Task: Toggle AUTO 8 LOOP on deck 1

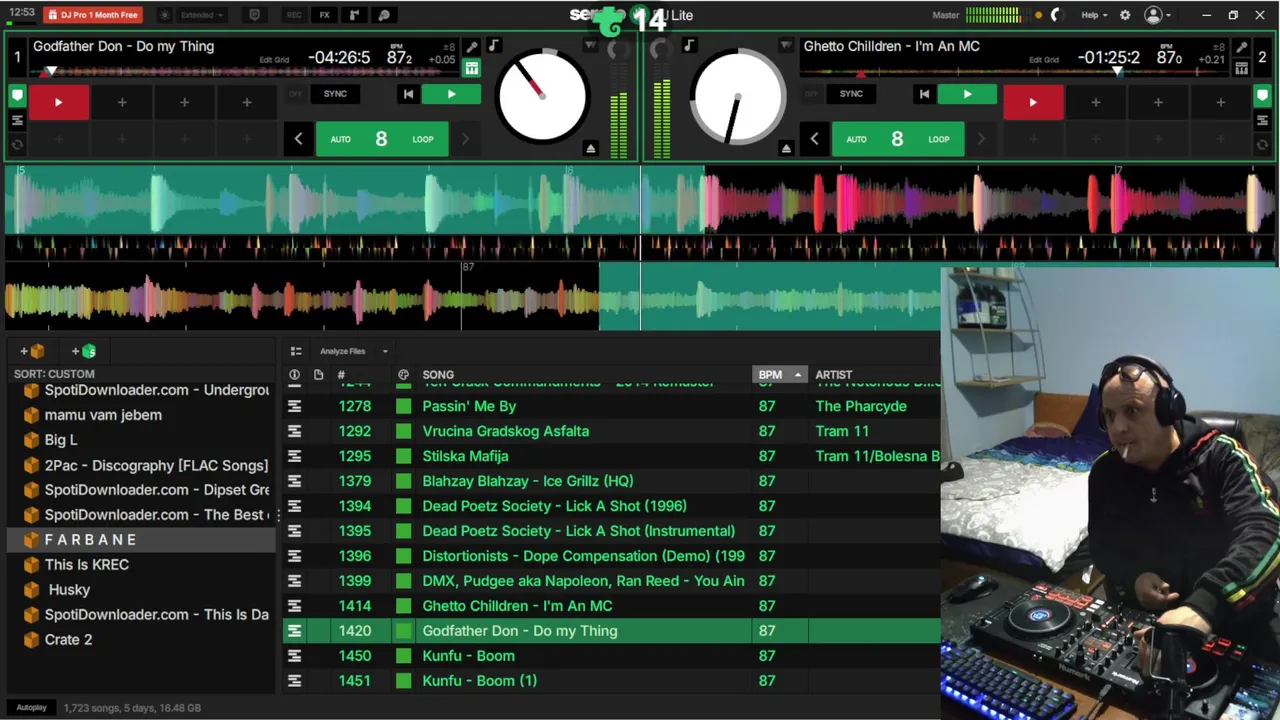Action: [x=381, y=139]
